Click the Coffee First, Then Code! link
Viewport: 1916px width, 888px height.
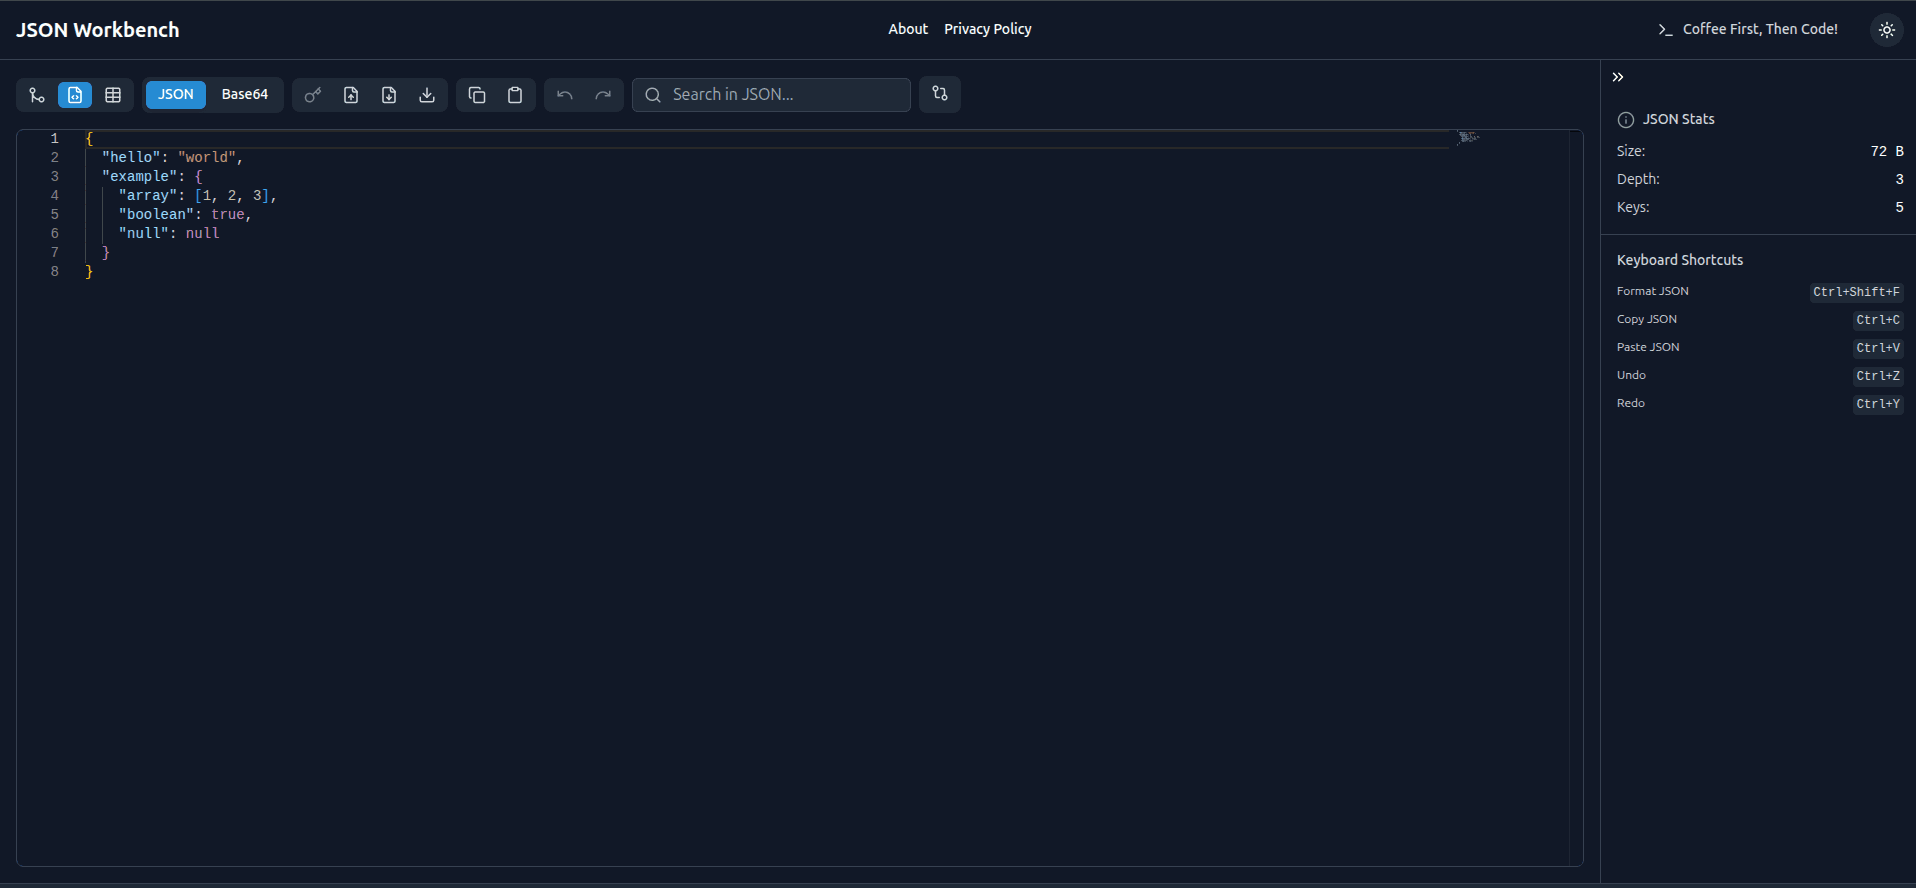(1748, 29)
